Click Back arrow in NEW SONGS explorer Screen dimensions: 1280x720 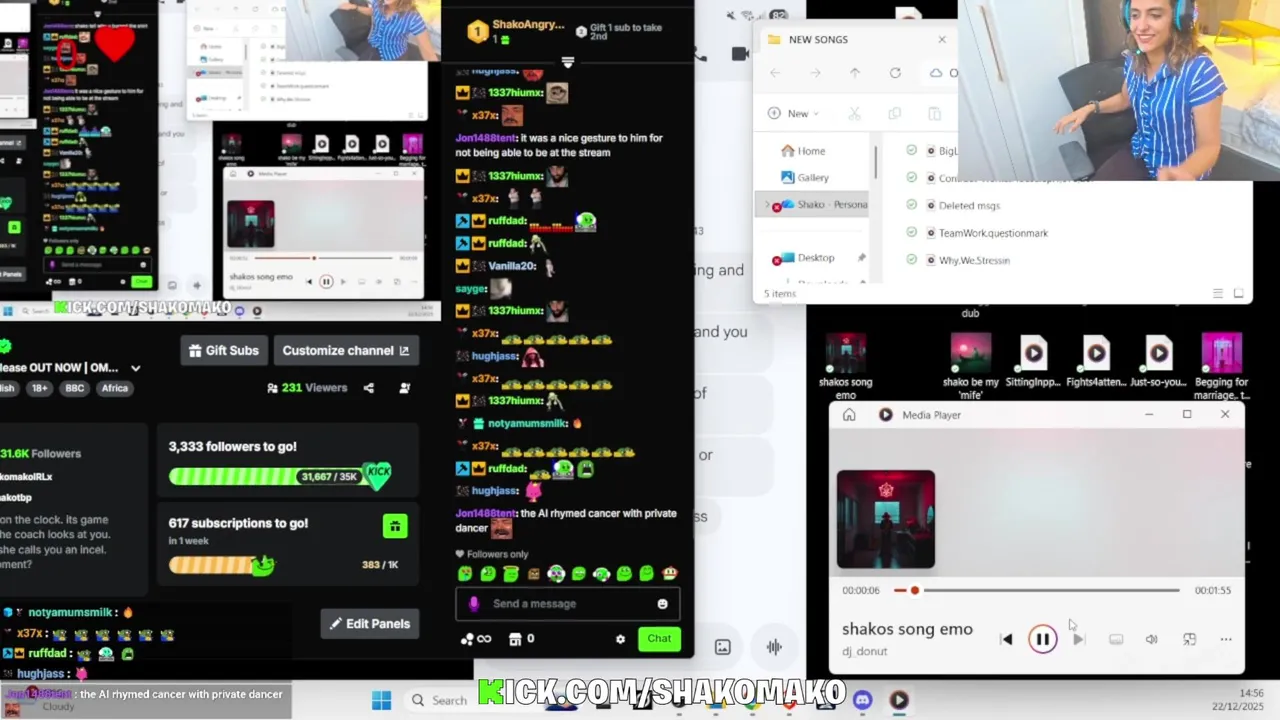click(x=775, y=73)
